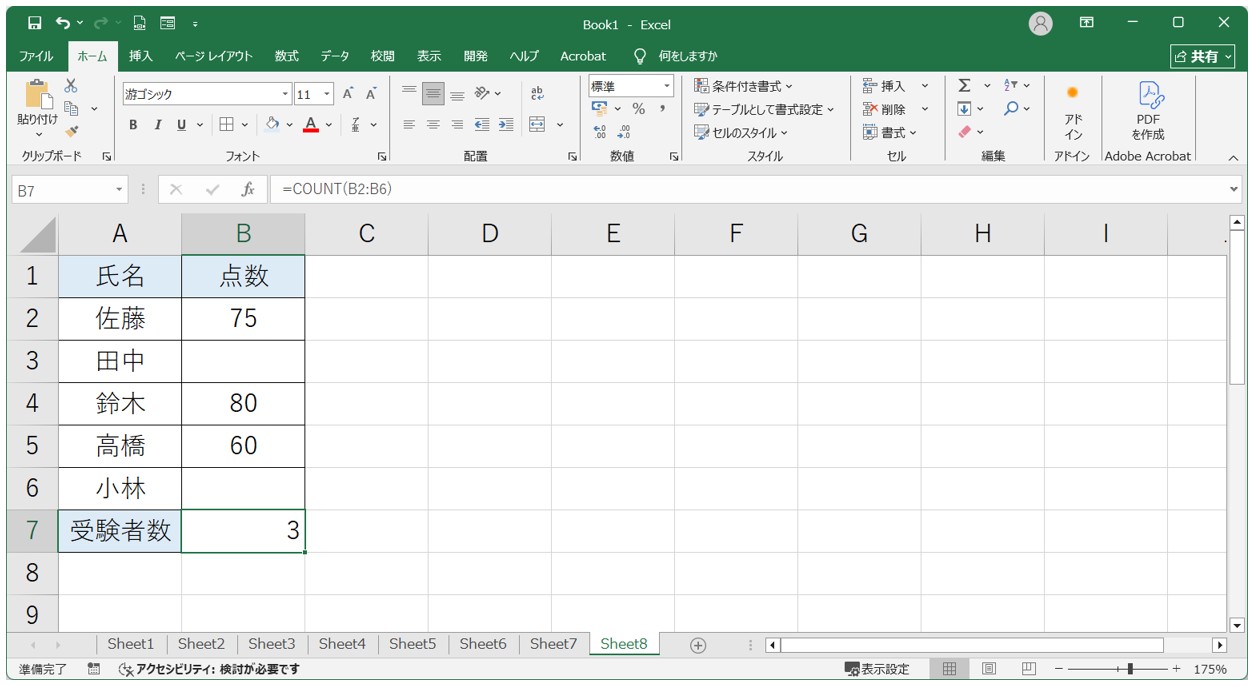This screenshot has width=1255, height=687.
Task: Click the Format Painter brush icon
Action: 71,131
